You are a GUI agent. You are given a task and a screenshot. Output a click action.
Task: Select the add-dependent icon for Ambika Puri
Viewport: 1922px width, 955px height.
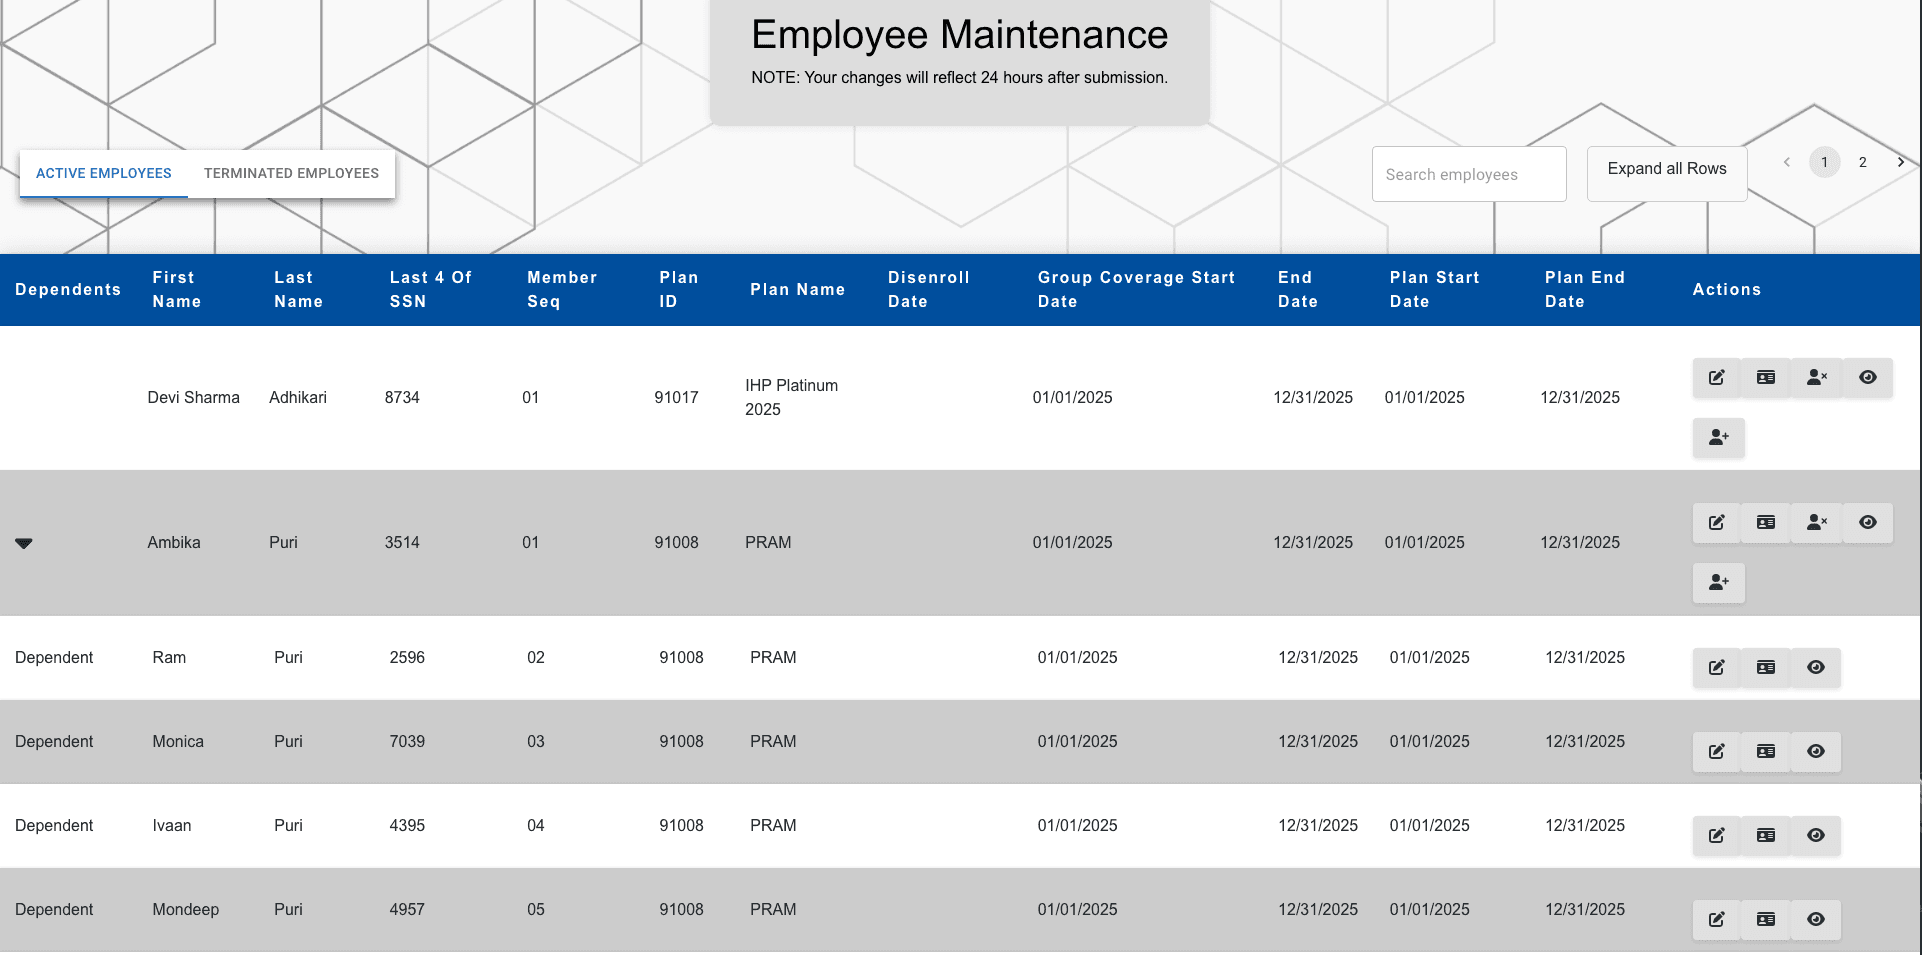pyautogui.click(x=1718, y=583)
